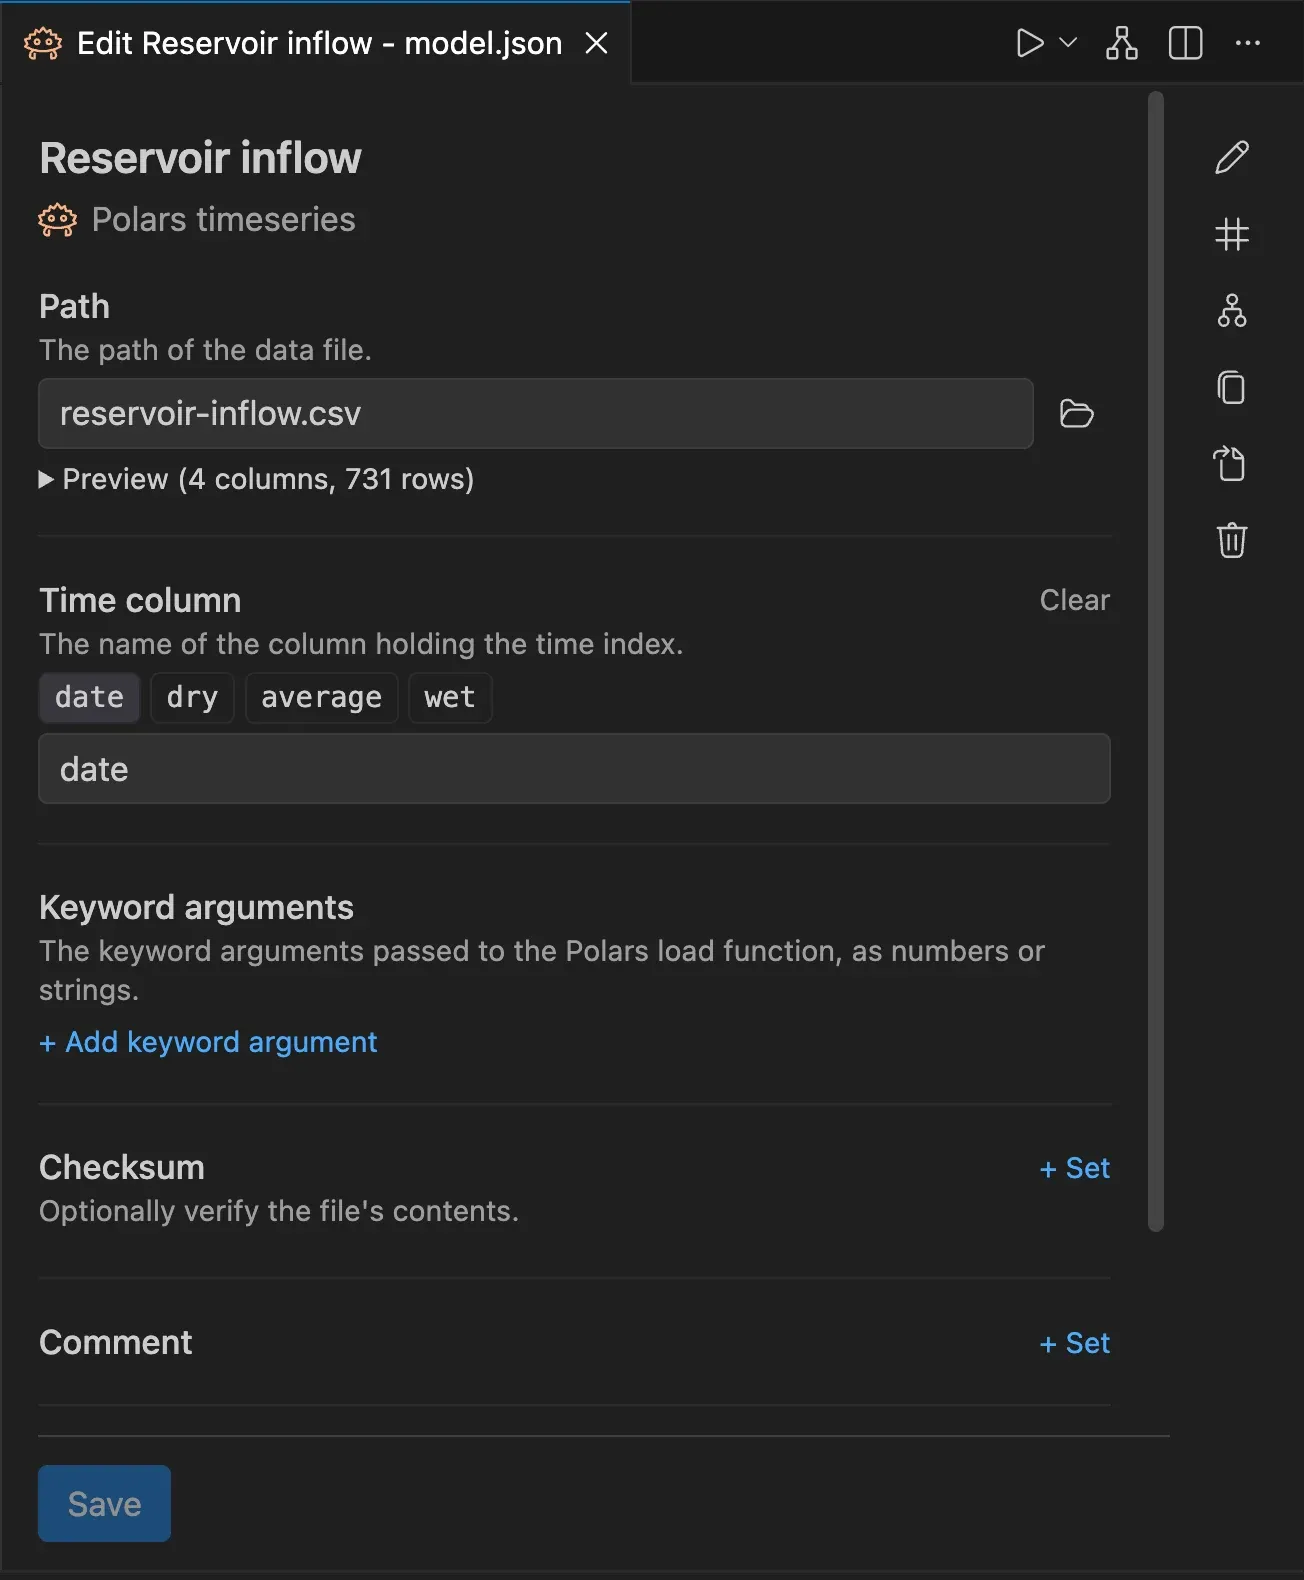Click the Save button
The width and height of the screenshot is (1304, 1580).
104,1504
